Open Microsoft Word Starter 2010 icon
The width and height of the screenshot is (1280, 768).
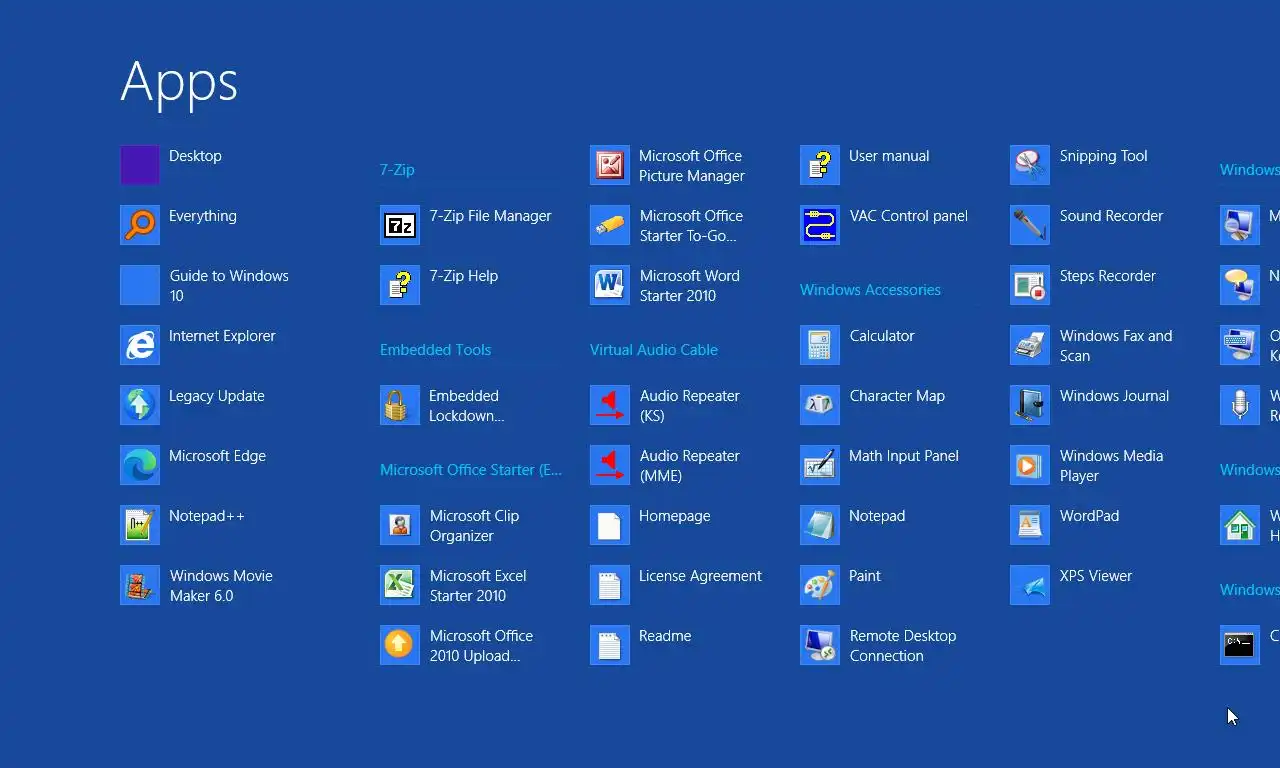point(610,285)
